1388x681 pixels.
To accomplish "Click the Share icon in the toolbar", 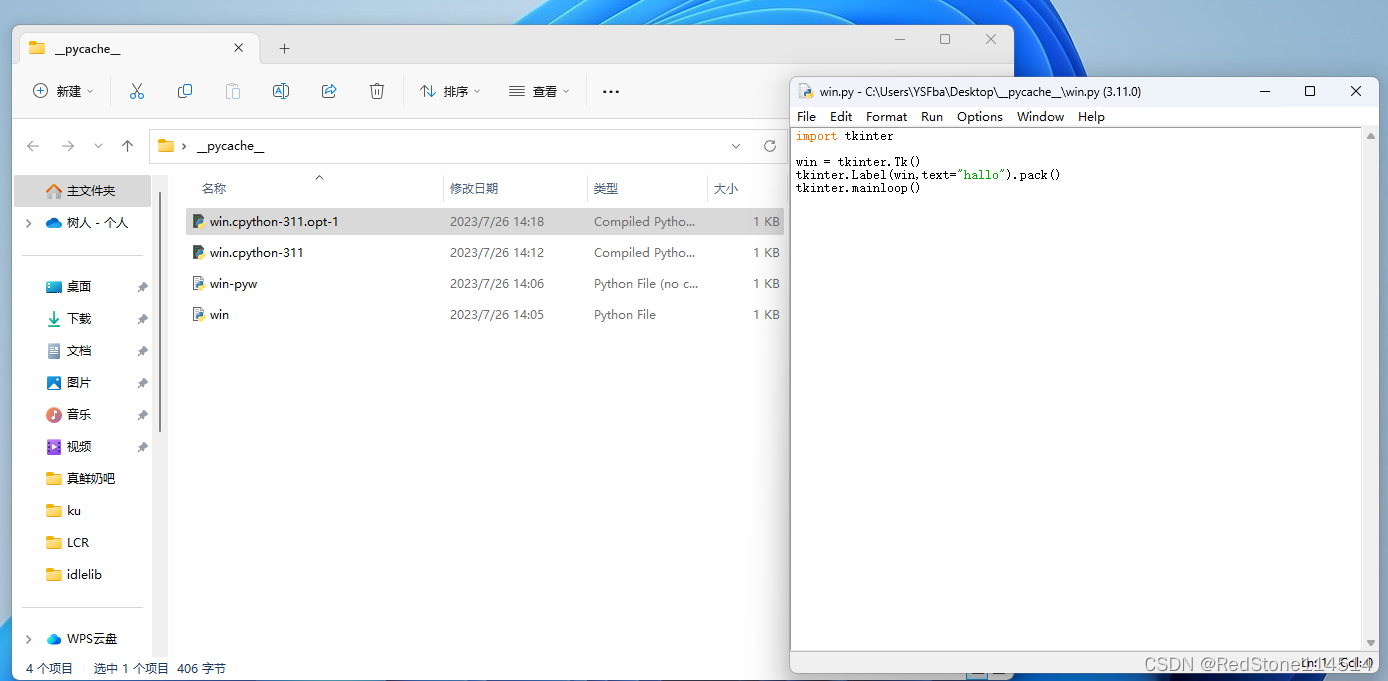I will click(x=328, y=91).
